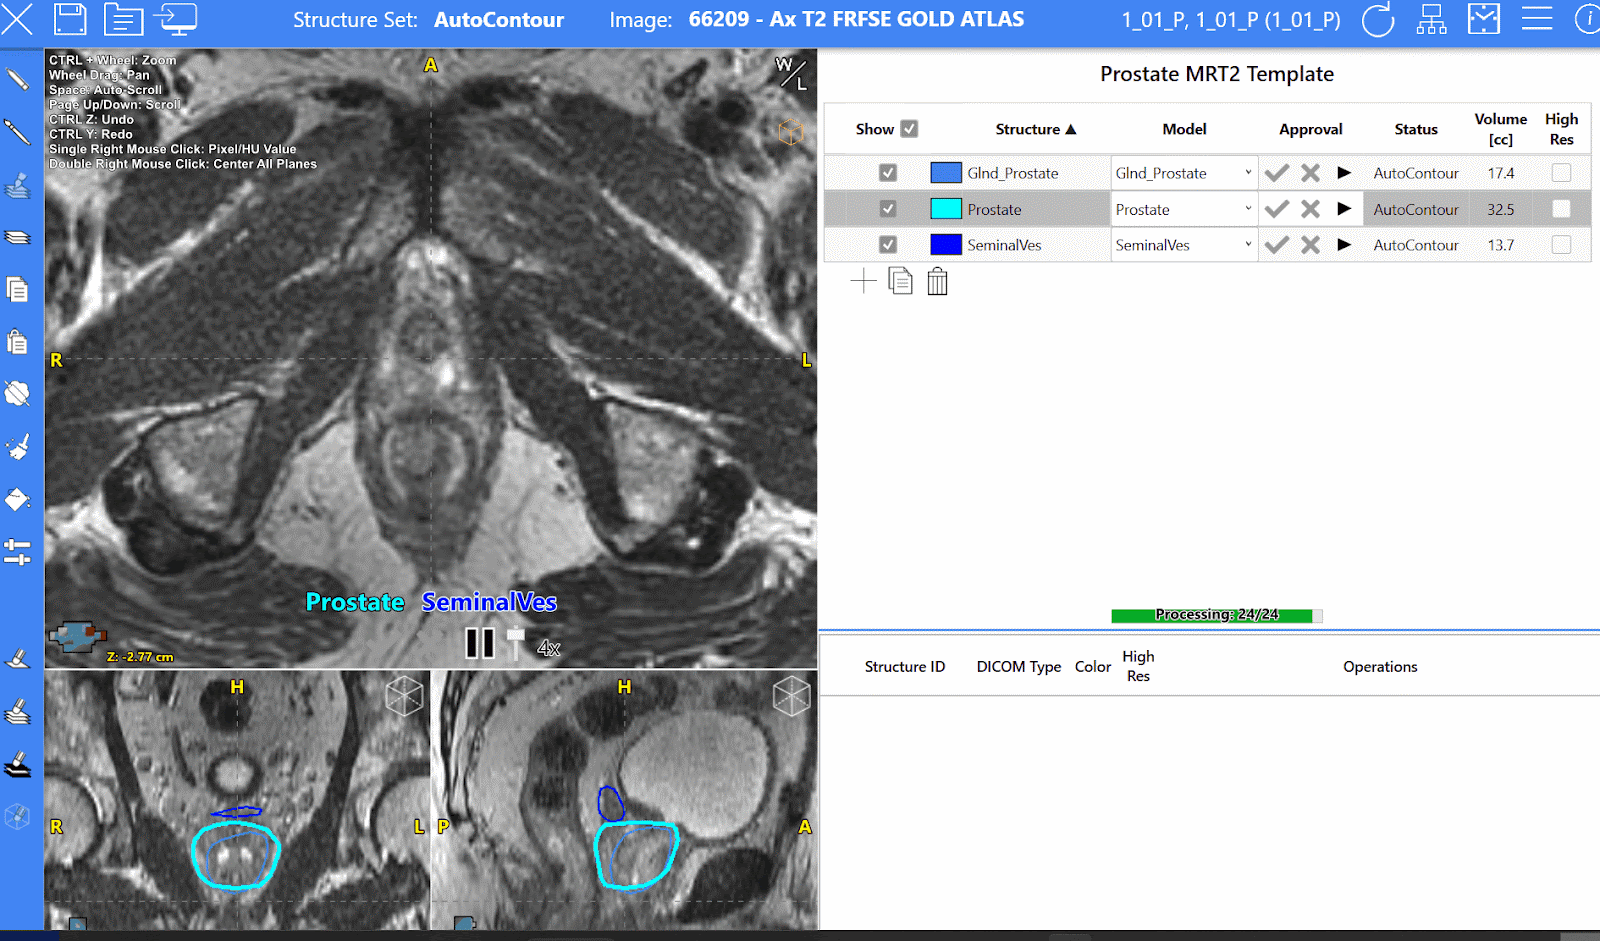This screenshot has height=941, width=1600.
Task: Click the SeminalVes dark blue color swatch
Action: (x=946, y=245)
